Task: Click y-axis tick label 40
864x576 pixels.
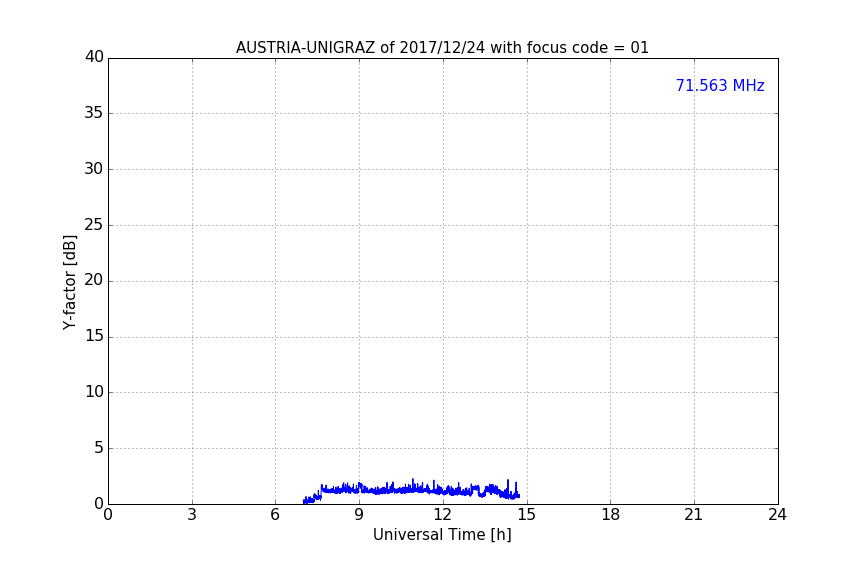Action: point(94,57)
